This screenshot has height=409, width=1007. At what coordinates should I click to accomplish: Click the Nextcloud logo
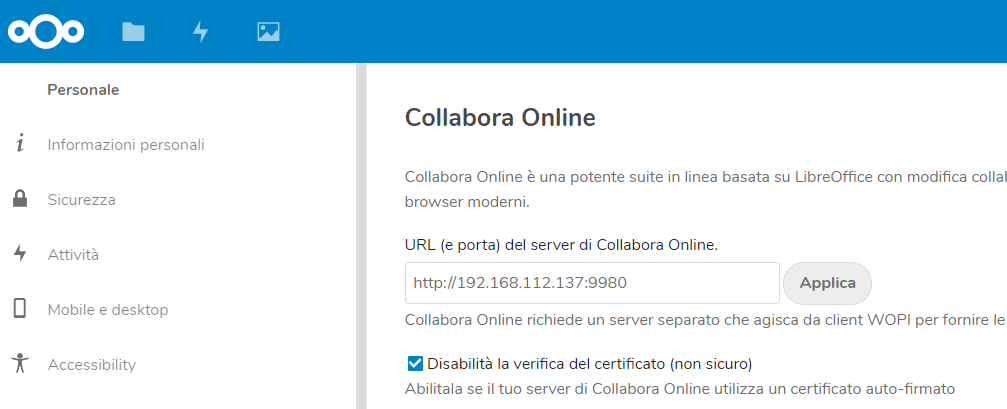tap(46, 31)
